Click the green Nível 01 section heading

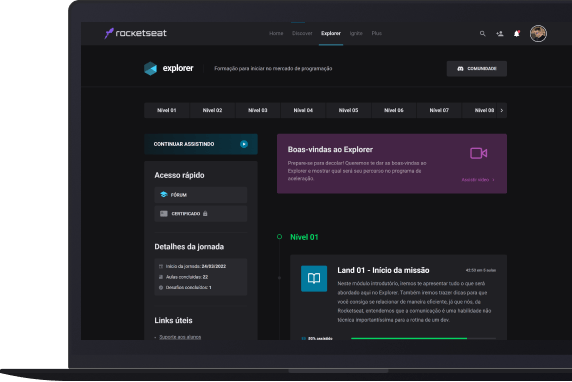(304, 237)
